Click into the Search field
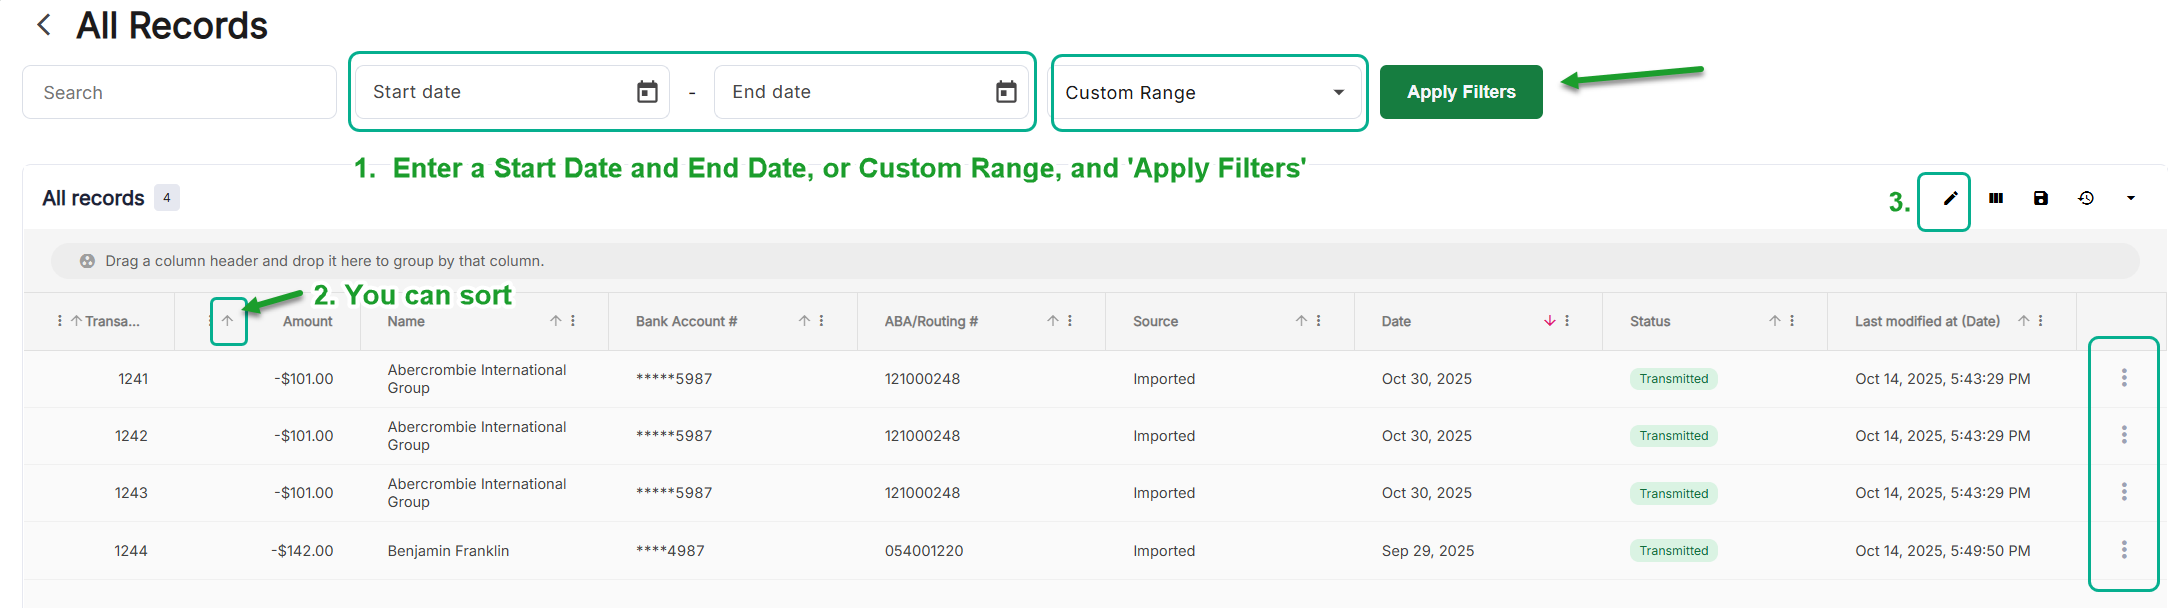Screen dimensions: 2168x608 179,93
